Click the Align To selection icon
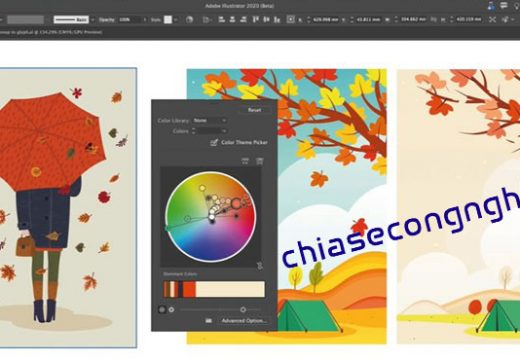Screen dimensions: 520x360 coord(207,20)
